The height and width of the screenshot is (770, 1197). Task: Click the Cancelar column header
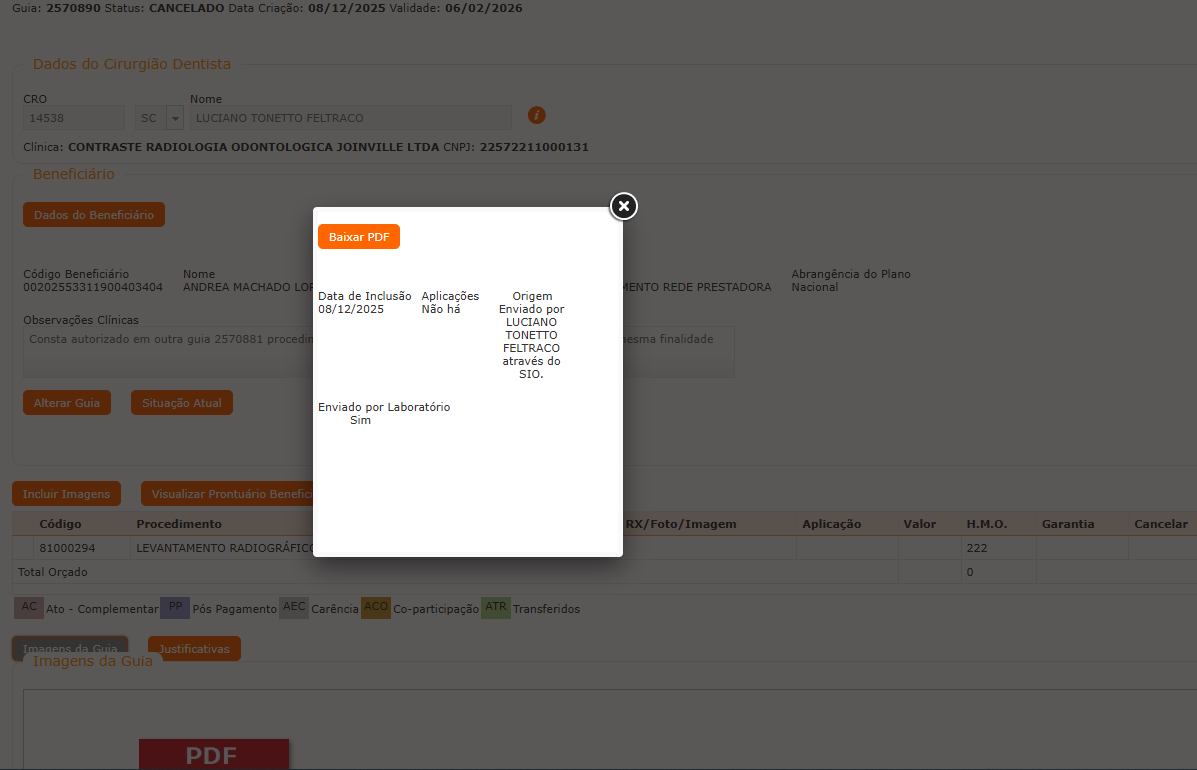1160,524
